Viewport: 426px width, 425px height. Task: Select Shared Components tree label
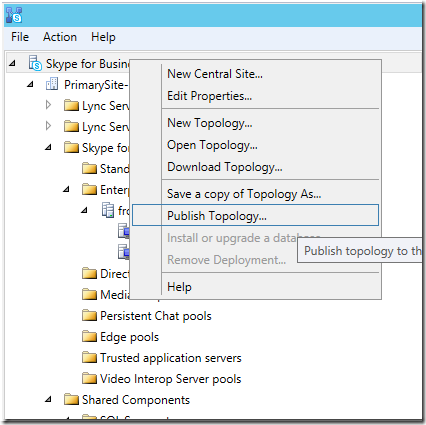click(x=136, y=400)
